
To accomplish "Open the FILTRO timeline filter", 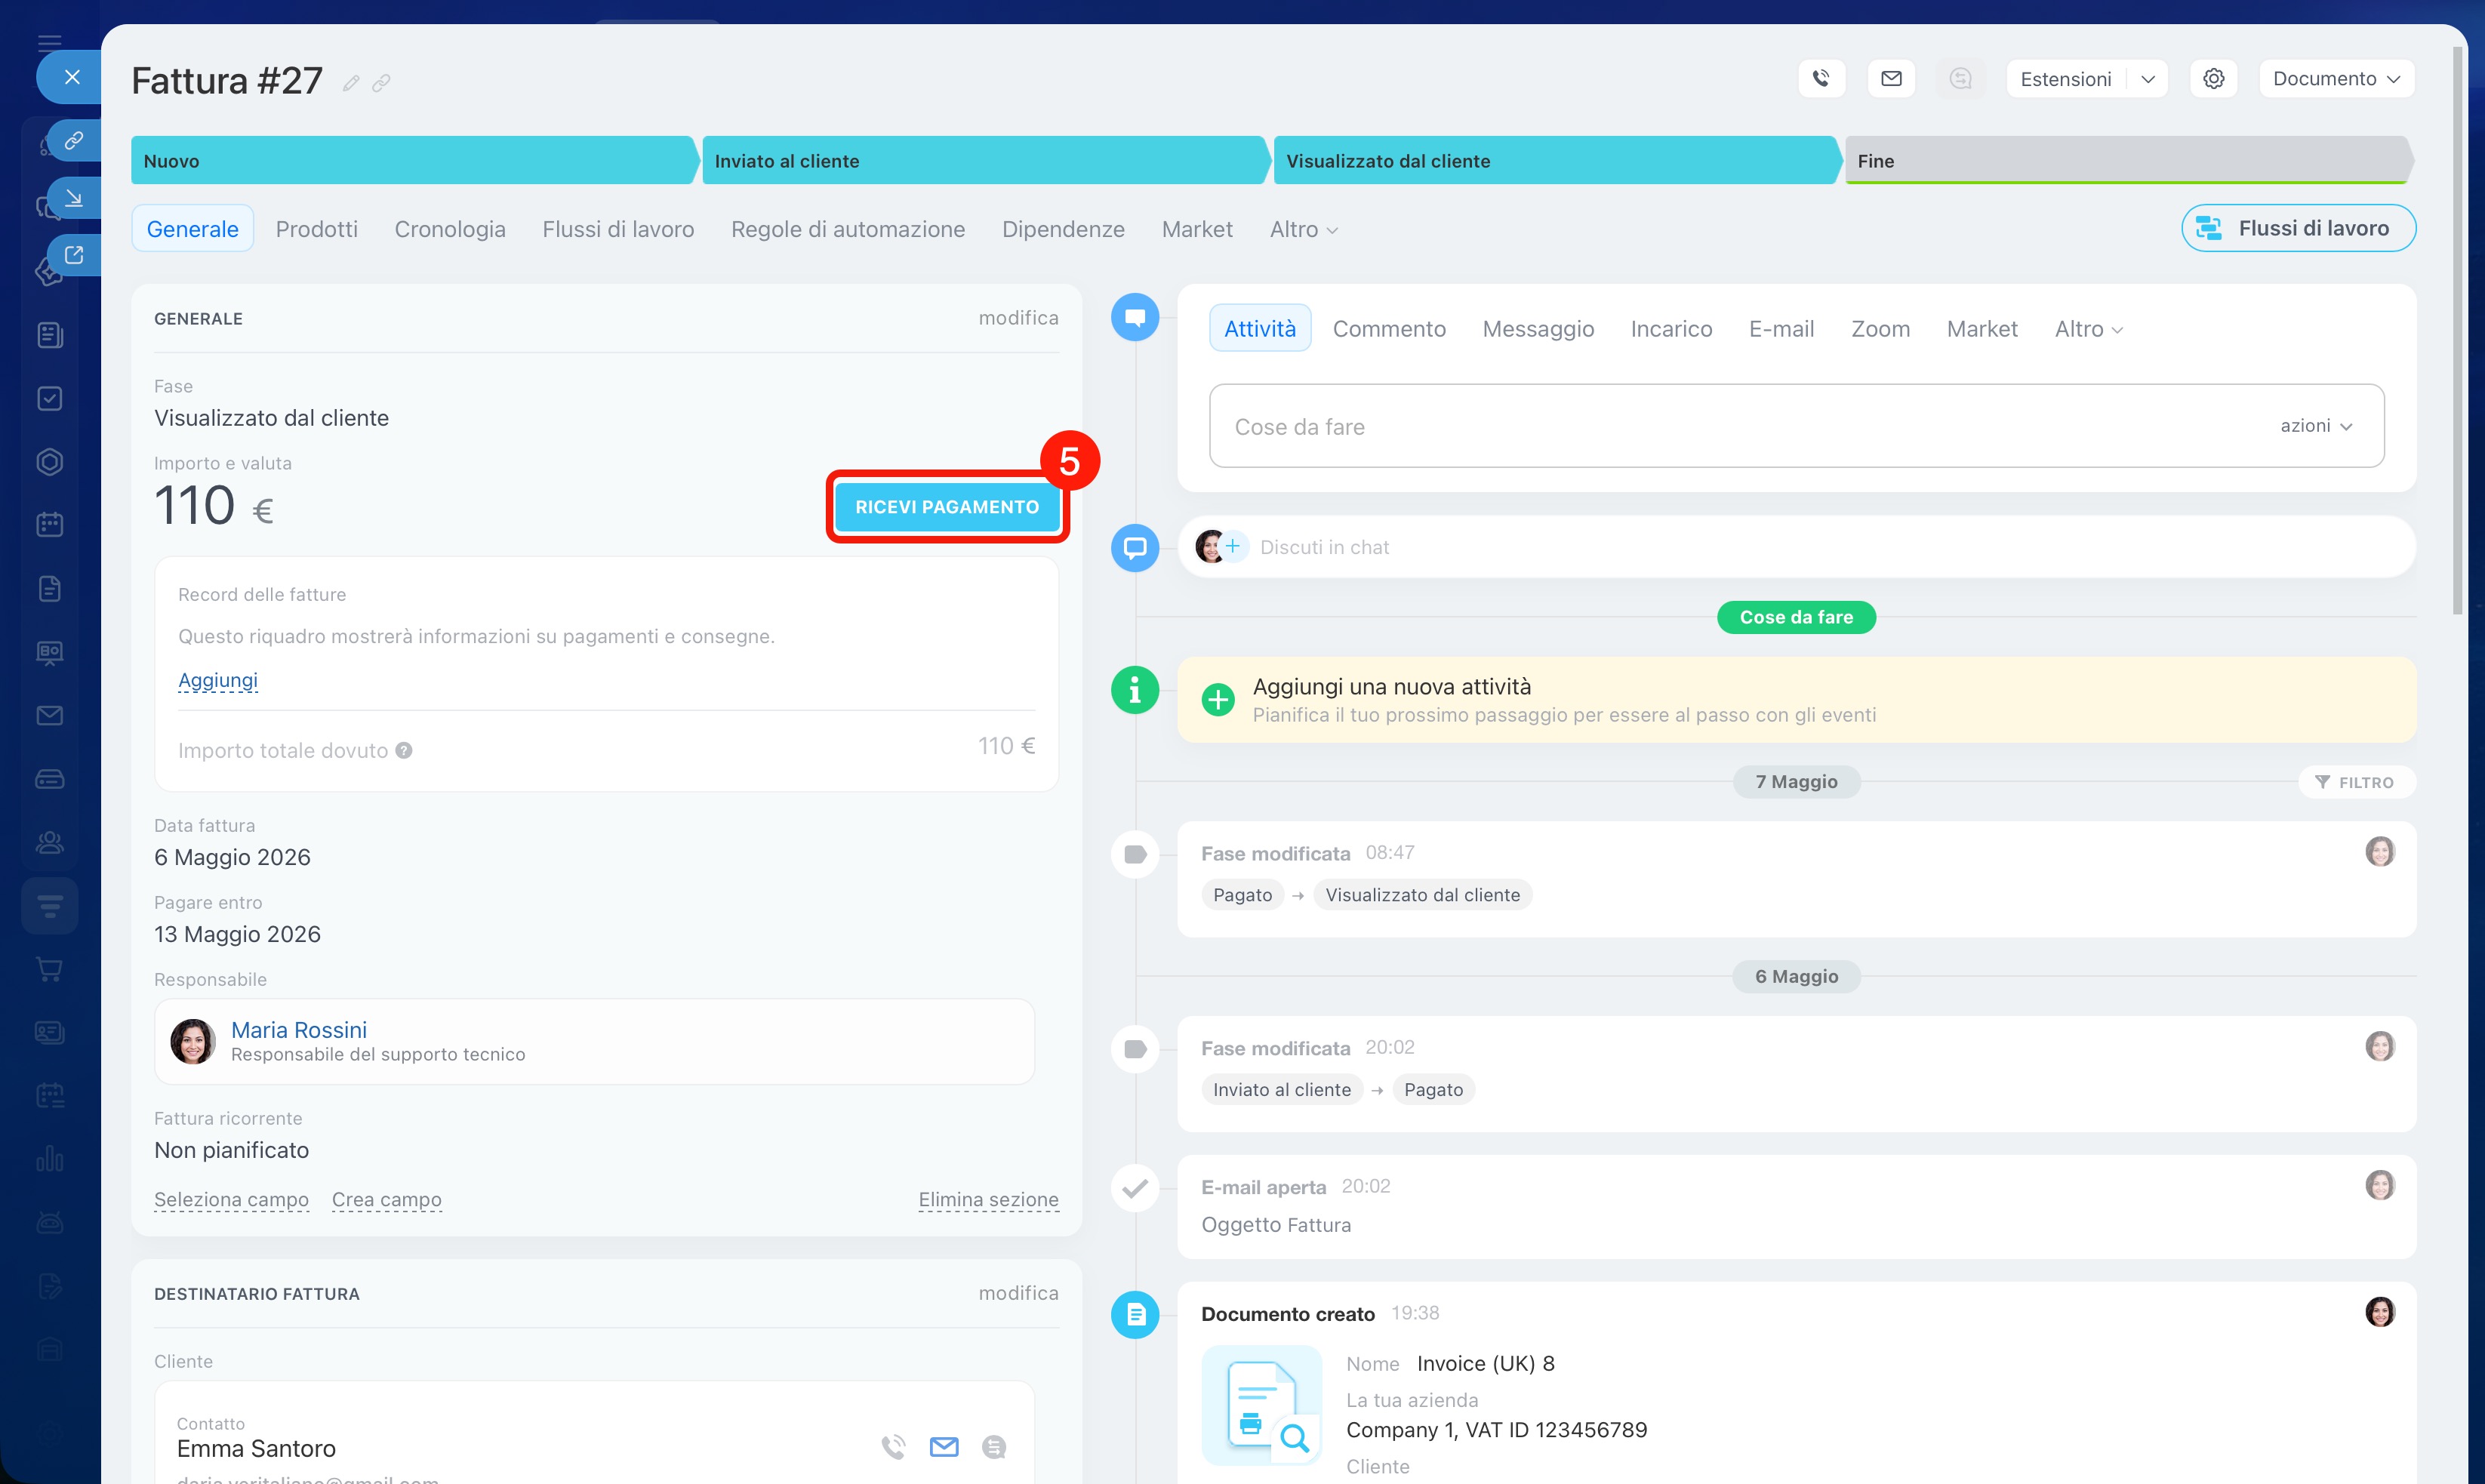I will [x=2355, y=782].
